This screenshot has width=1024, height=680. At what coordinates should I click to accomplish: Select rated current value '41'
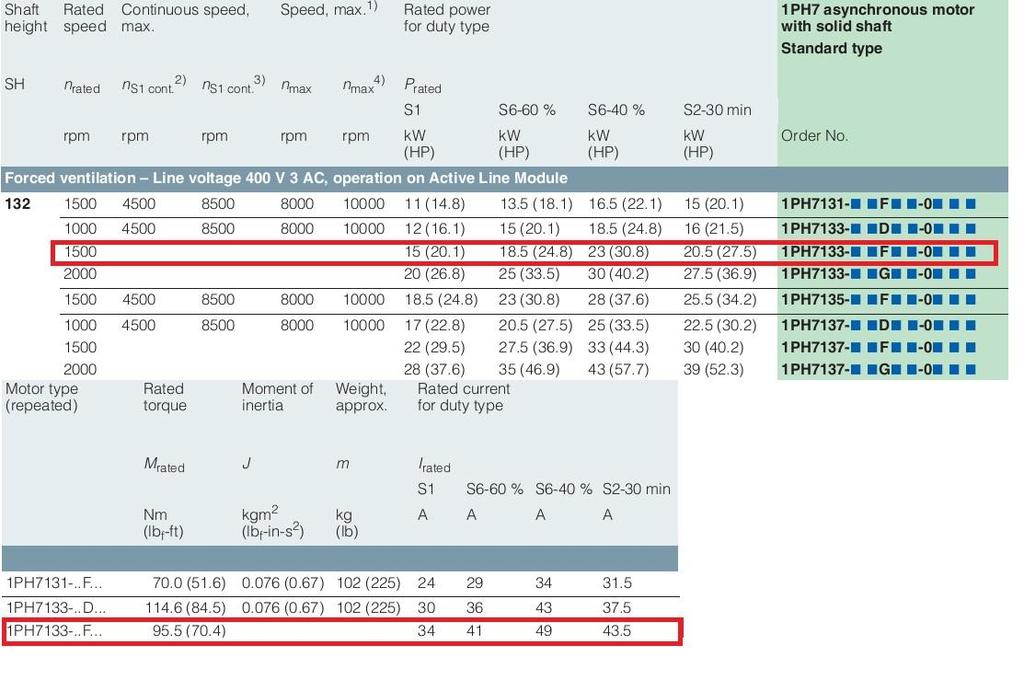coord(474,631)
